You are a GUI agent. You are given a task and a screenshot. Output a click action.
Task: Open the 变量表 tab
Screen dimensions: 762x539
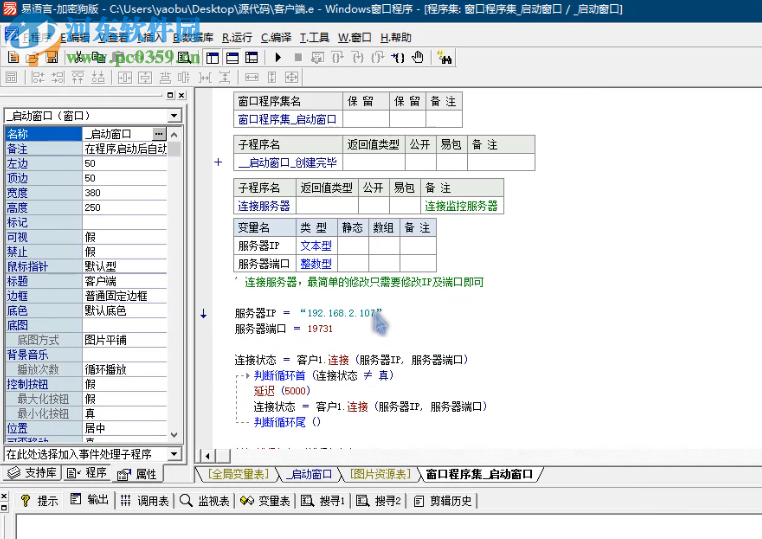pos(265,501)
